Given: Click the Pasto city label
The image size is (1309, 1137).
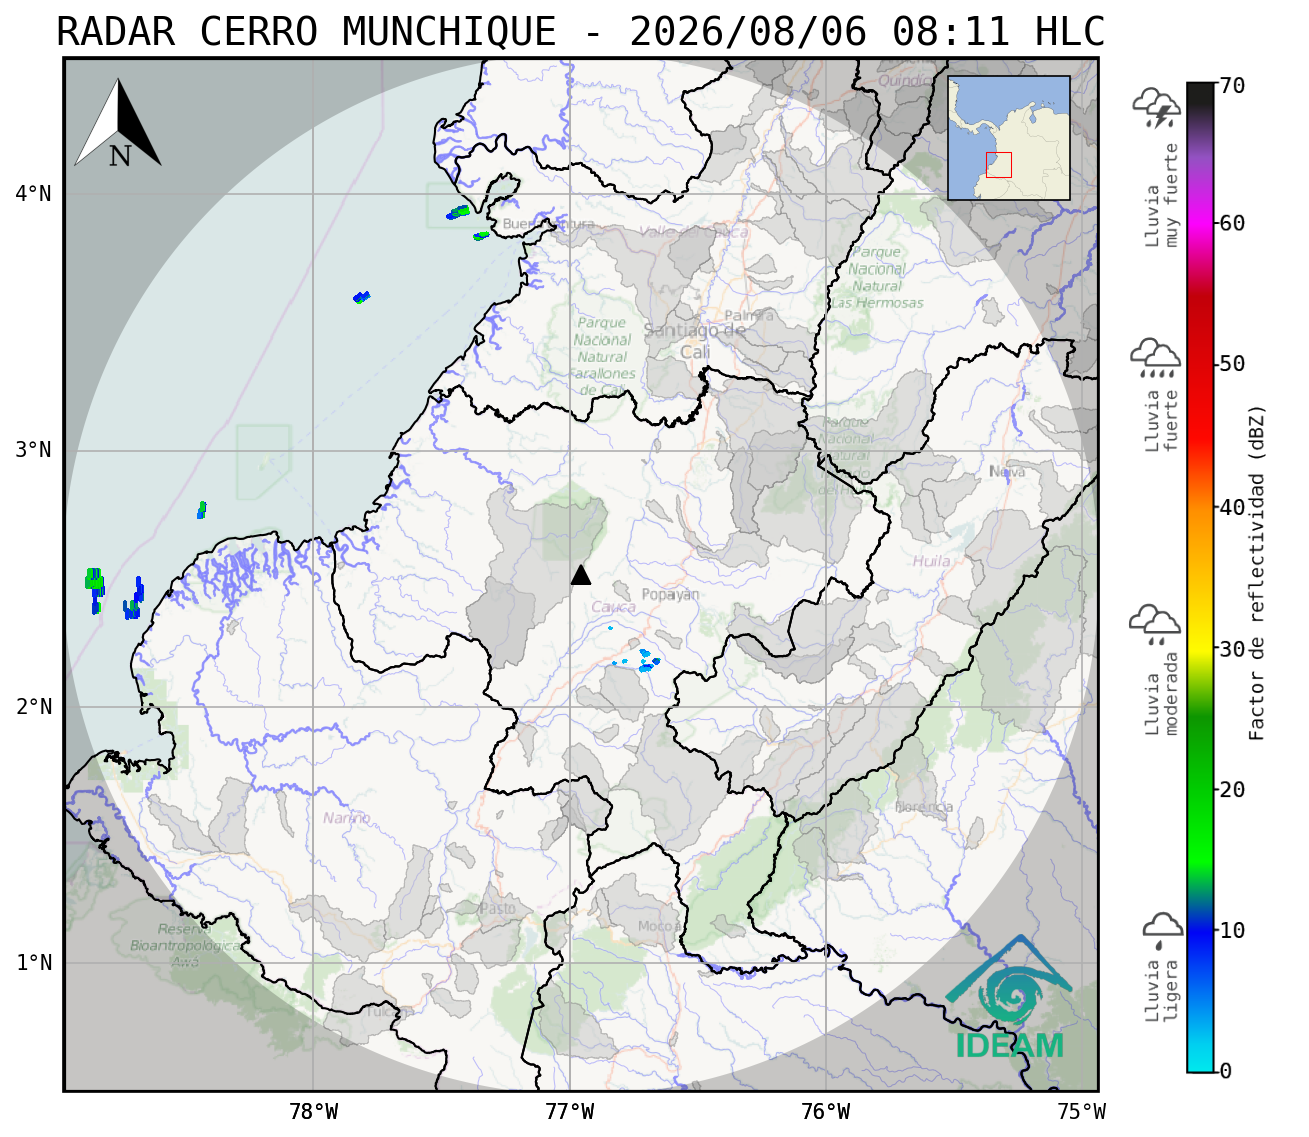Looking at the screenshot, I should point(497,909).
